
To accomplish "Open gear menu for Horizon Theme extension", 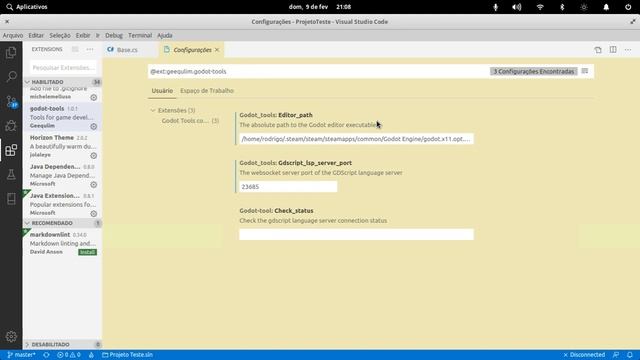I will tap(93, 156).
